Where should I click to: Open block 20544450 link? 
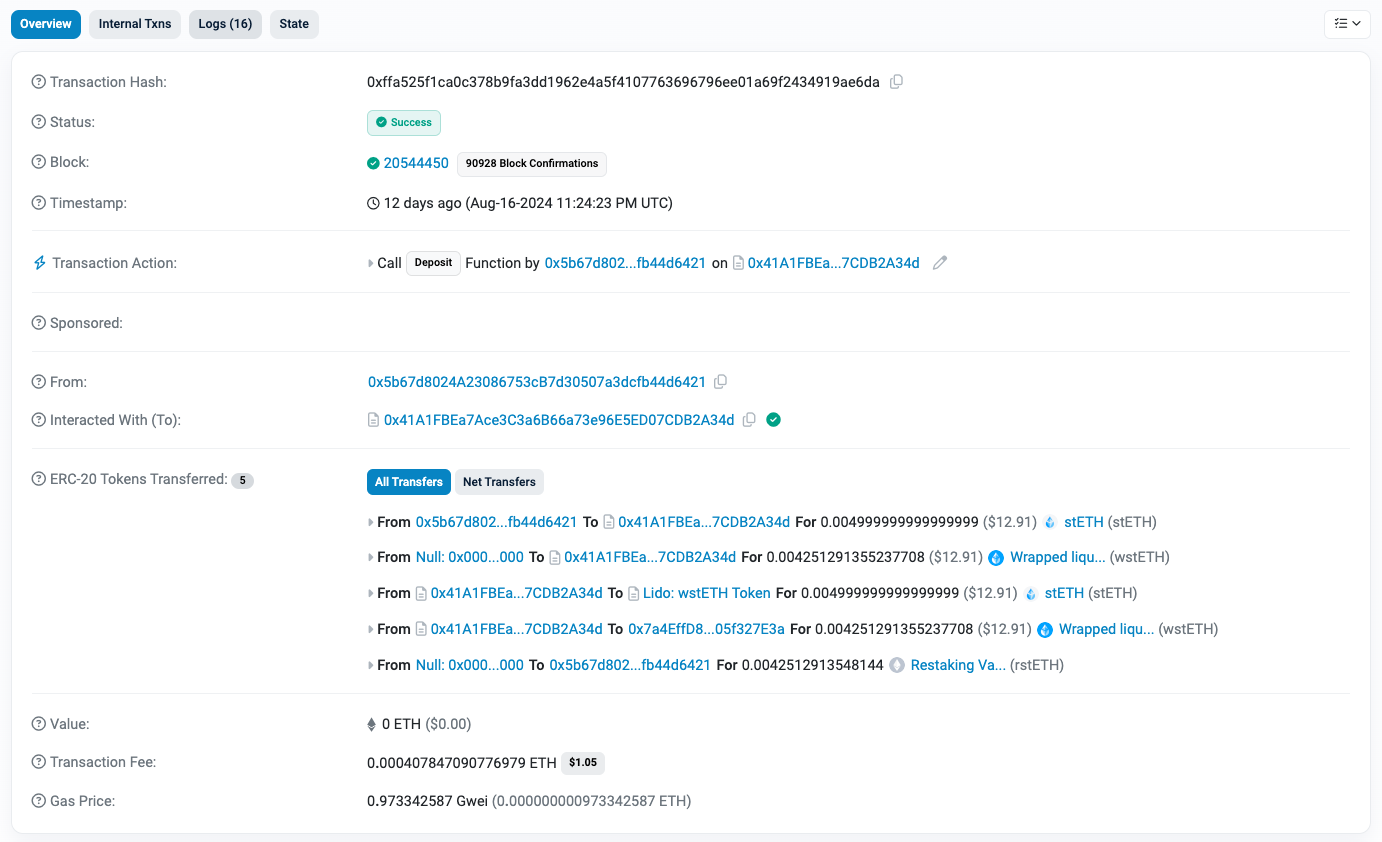pos(416,163)
